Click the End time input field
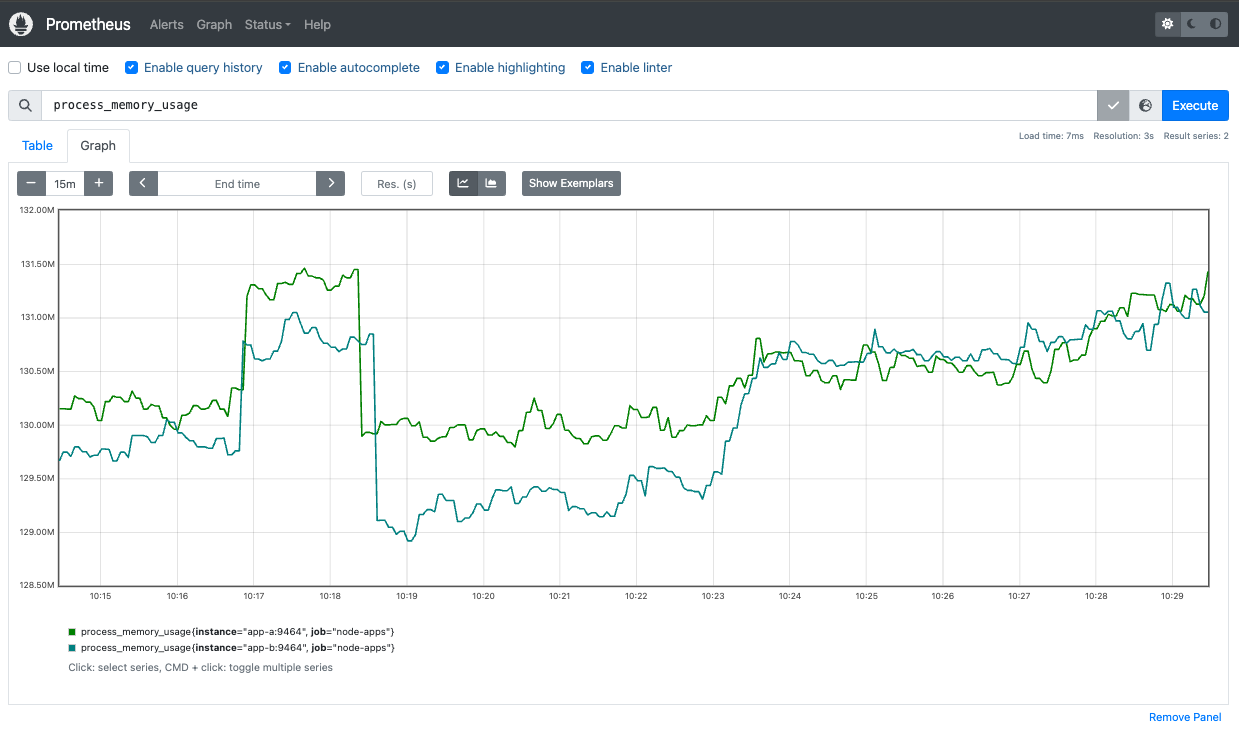The image size is (1239, 737). click(x=236, y=183)
